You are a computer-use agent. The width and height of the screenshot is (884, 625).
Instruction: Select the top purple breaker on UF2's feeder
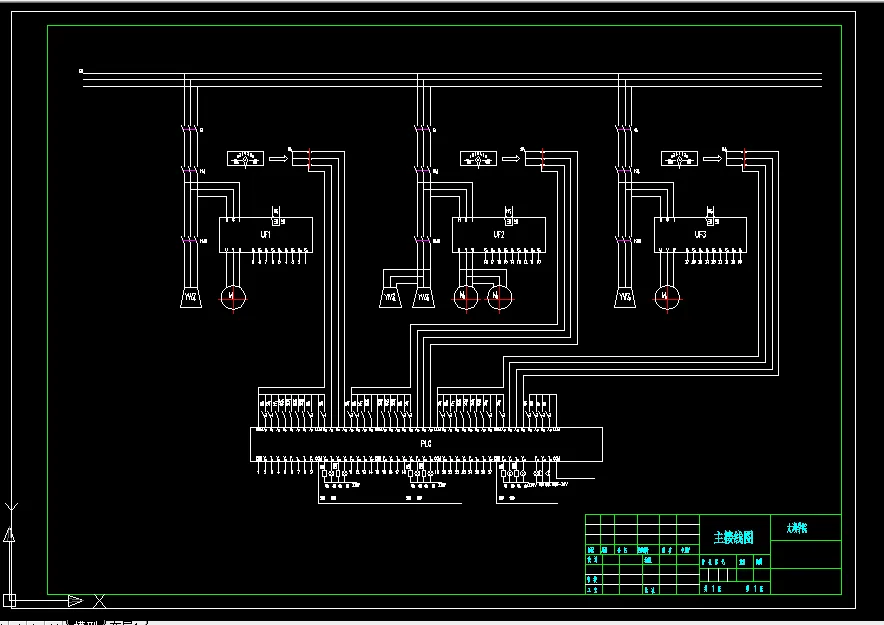coord(423,129)
